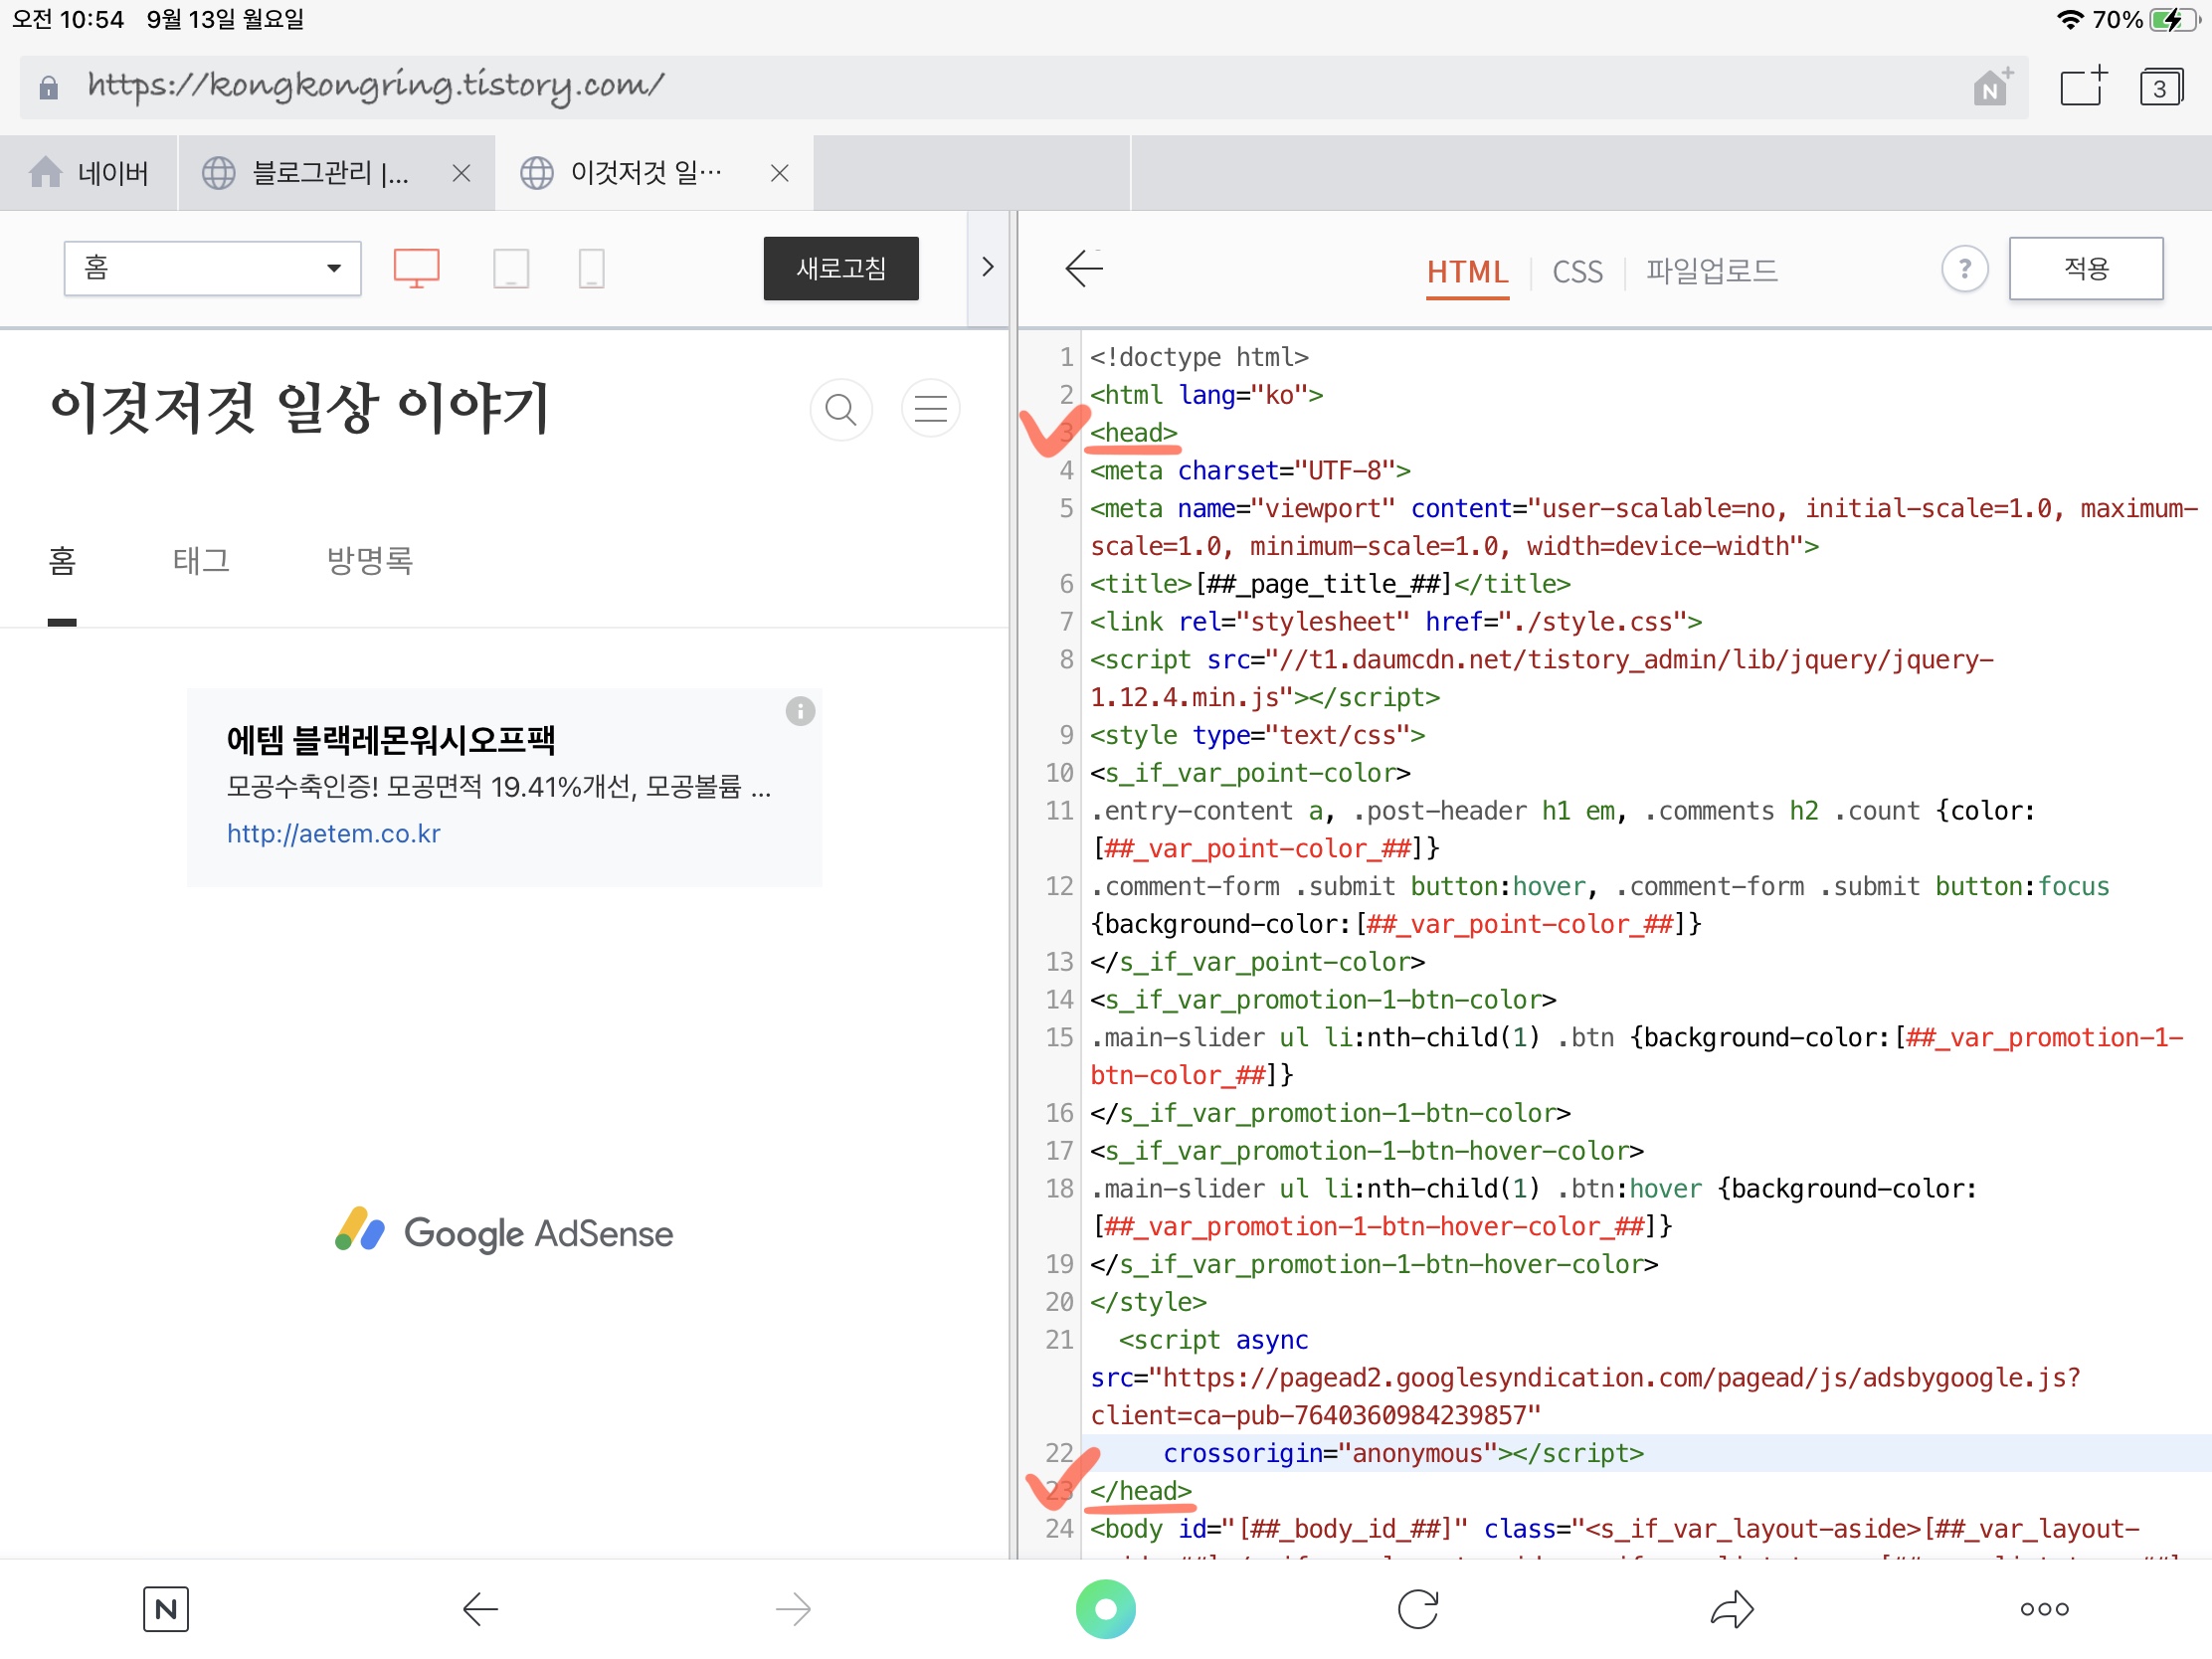Viewport: 2212px width, 1659px height.
Task: Click crossorigin="anonymous" code line
Action: click(1403, 1453)
